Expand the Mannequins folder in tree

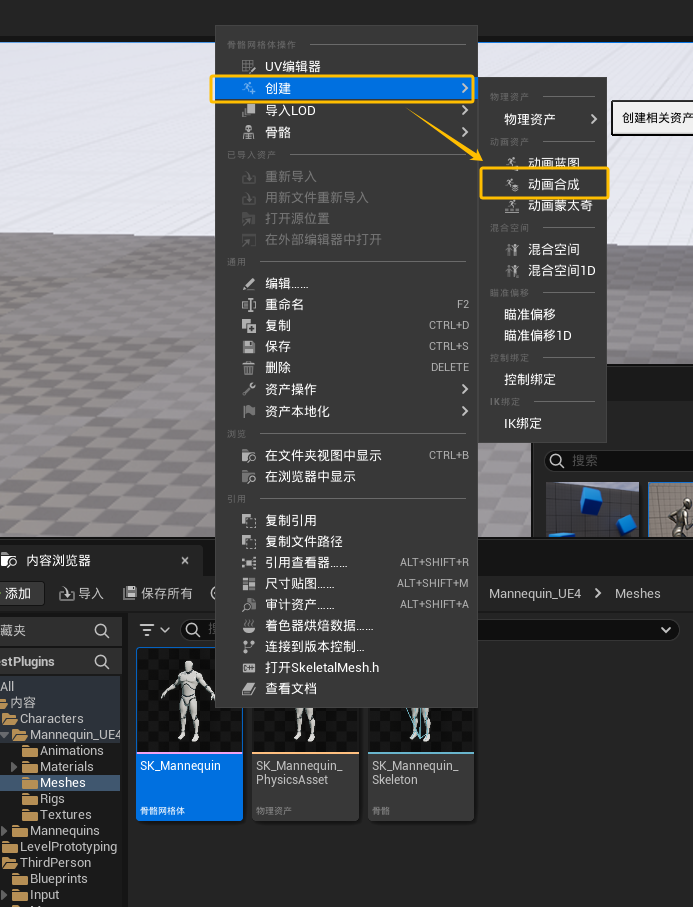6,831
